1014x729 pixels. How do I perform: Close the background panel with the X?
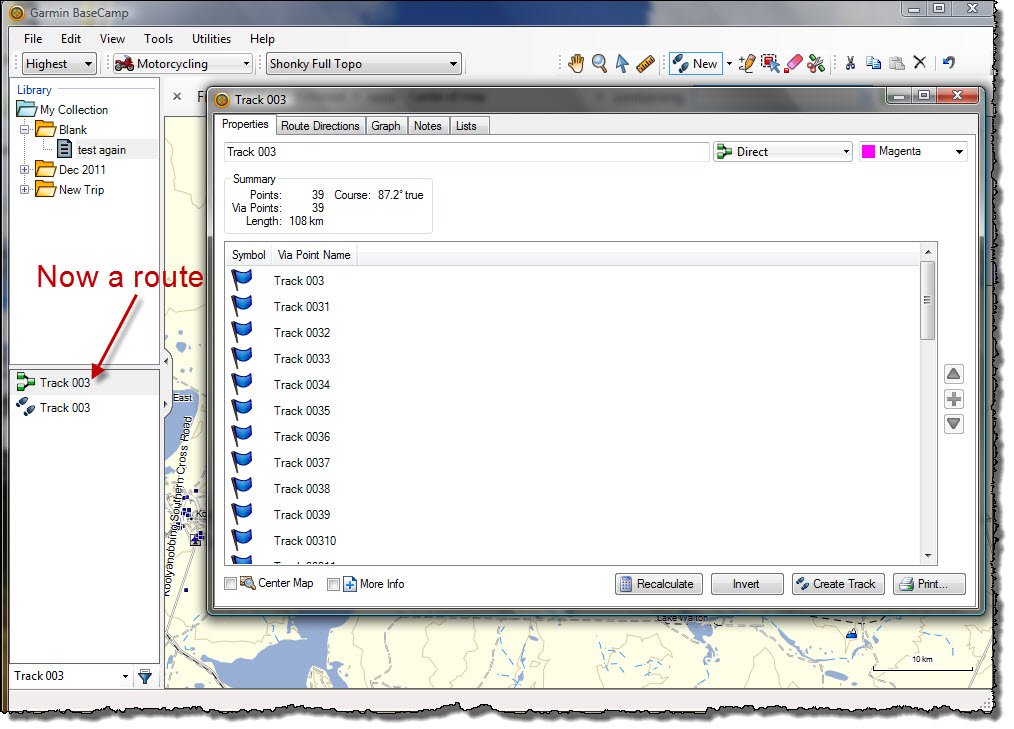pyautogui.click(x=177, y=96)
